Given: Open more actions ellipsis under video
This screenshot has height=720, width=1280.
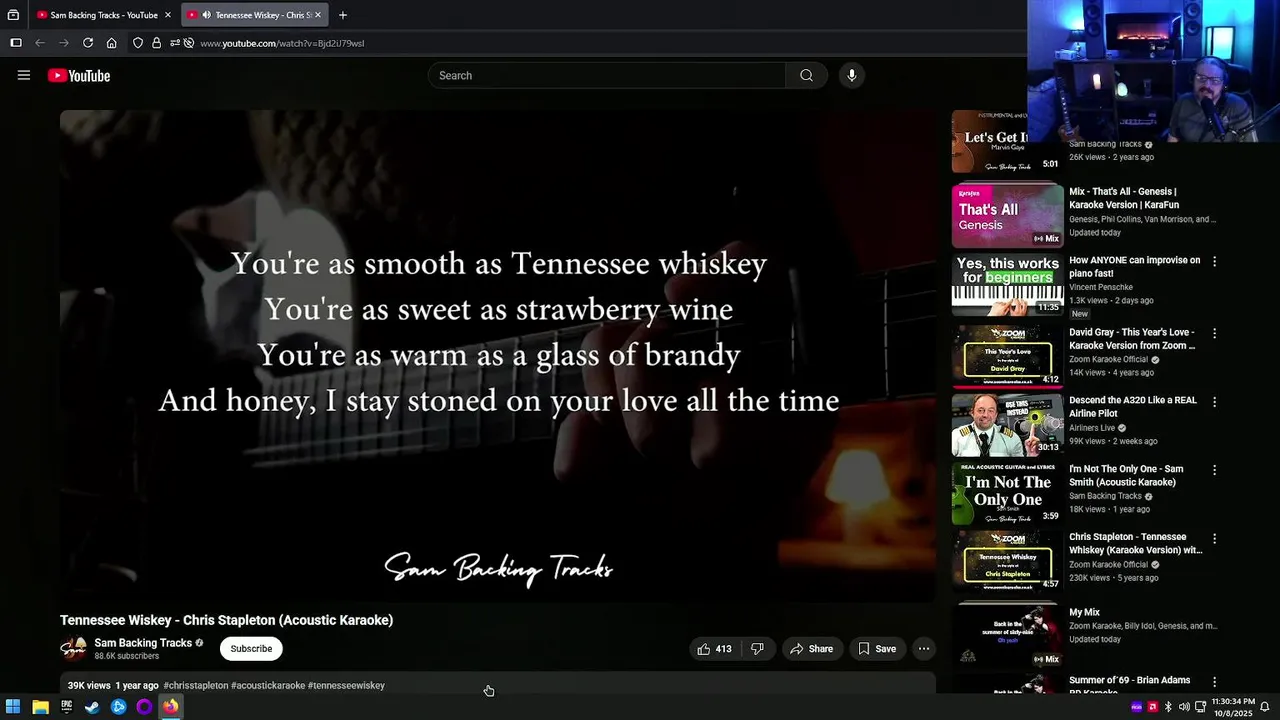Looking at the screenshot, I should [x=924, y=649].
